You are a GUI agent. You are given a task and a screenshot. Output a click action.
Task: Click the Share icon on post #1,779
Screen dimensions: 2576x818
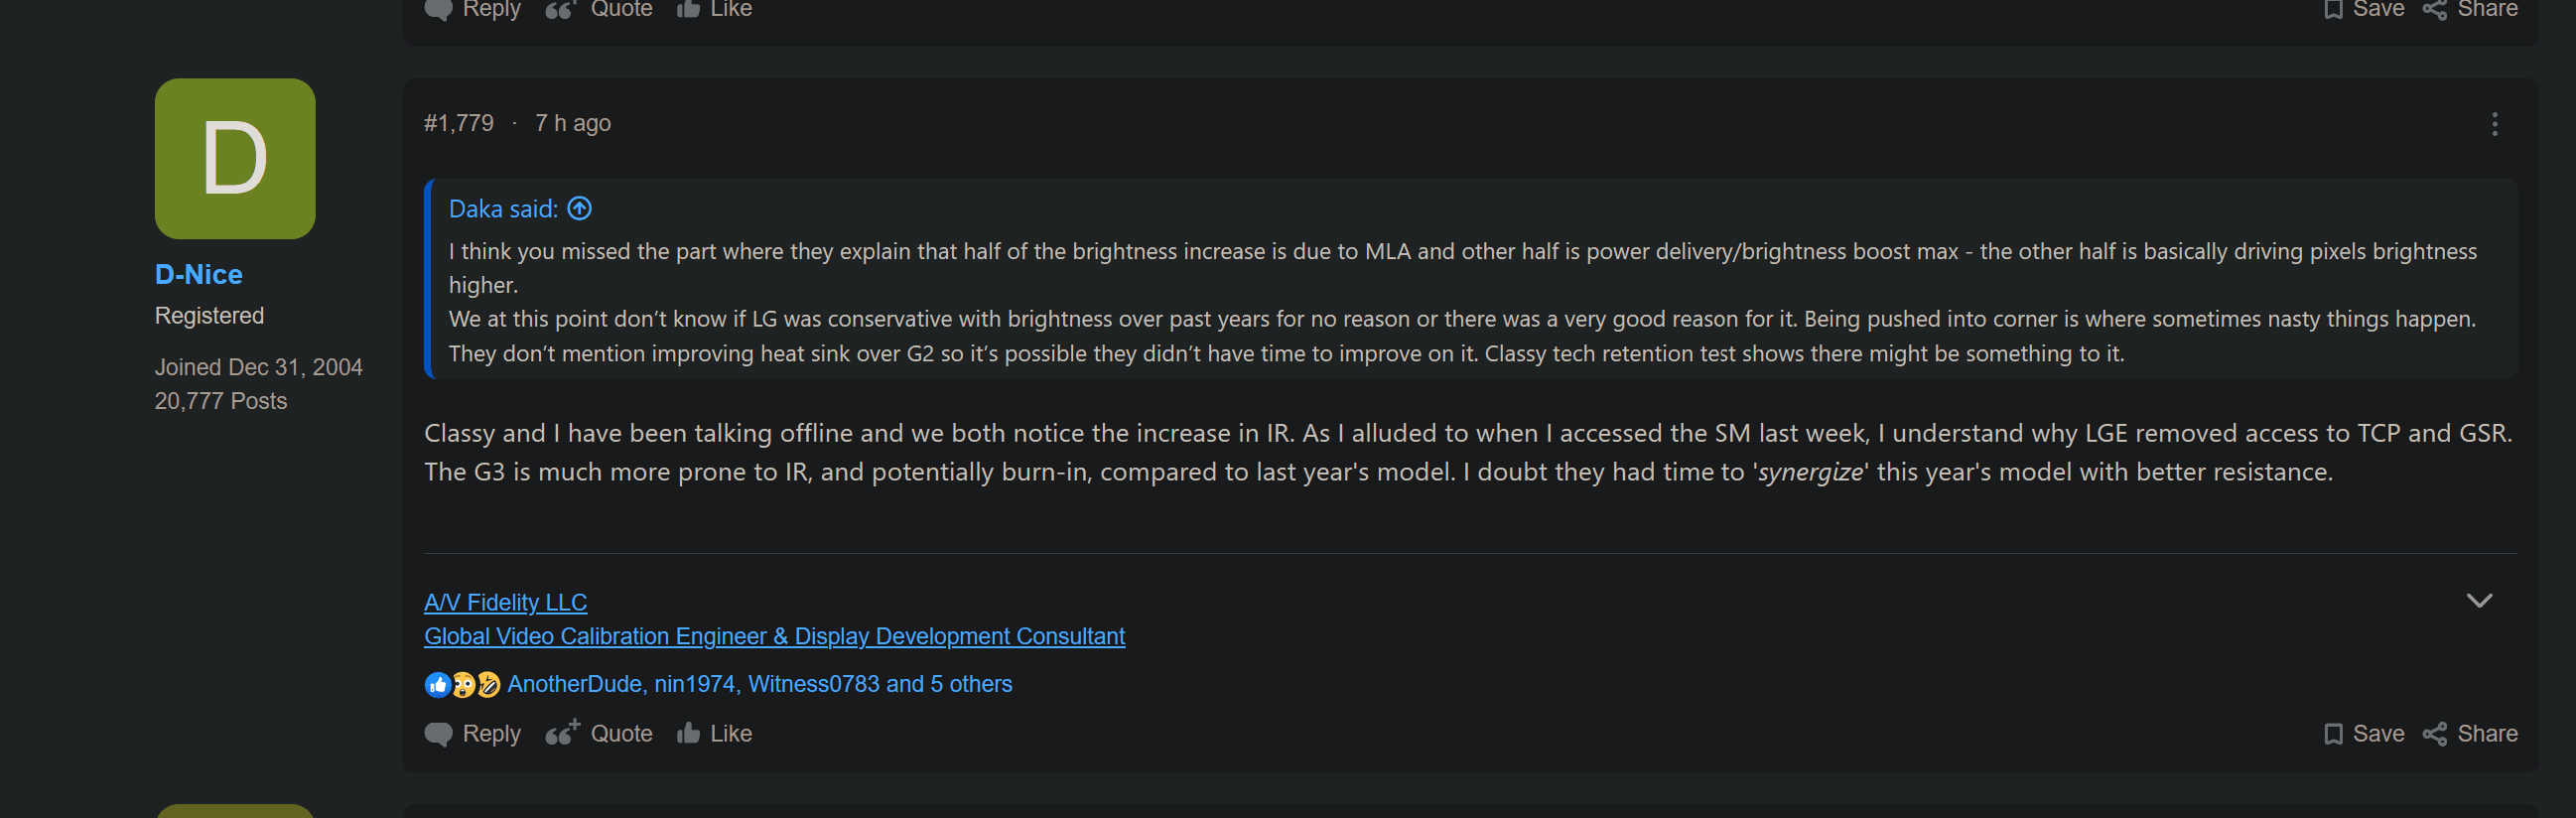coord(2435,734)
